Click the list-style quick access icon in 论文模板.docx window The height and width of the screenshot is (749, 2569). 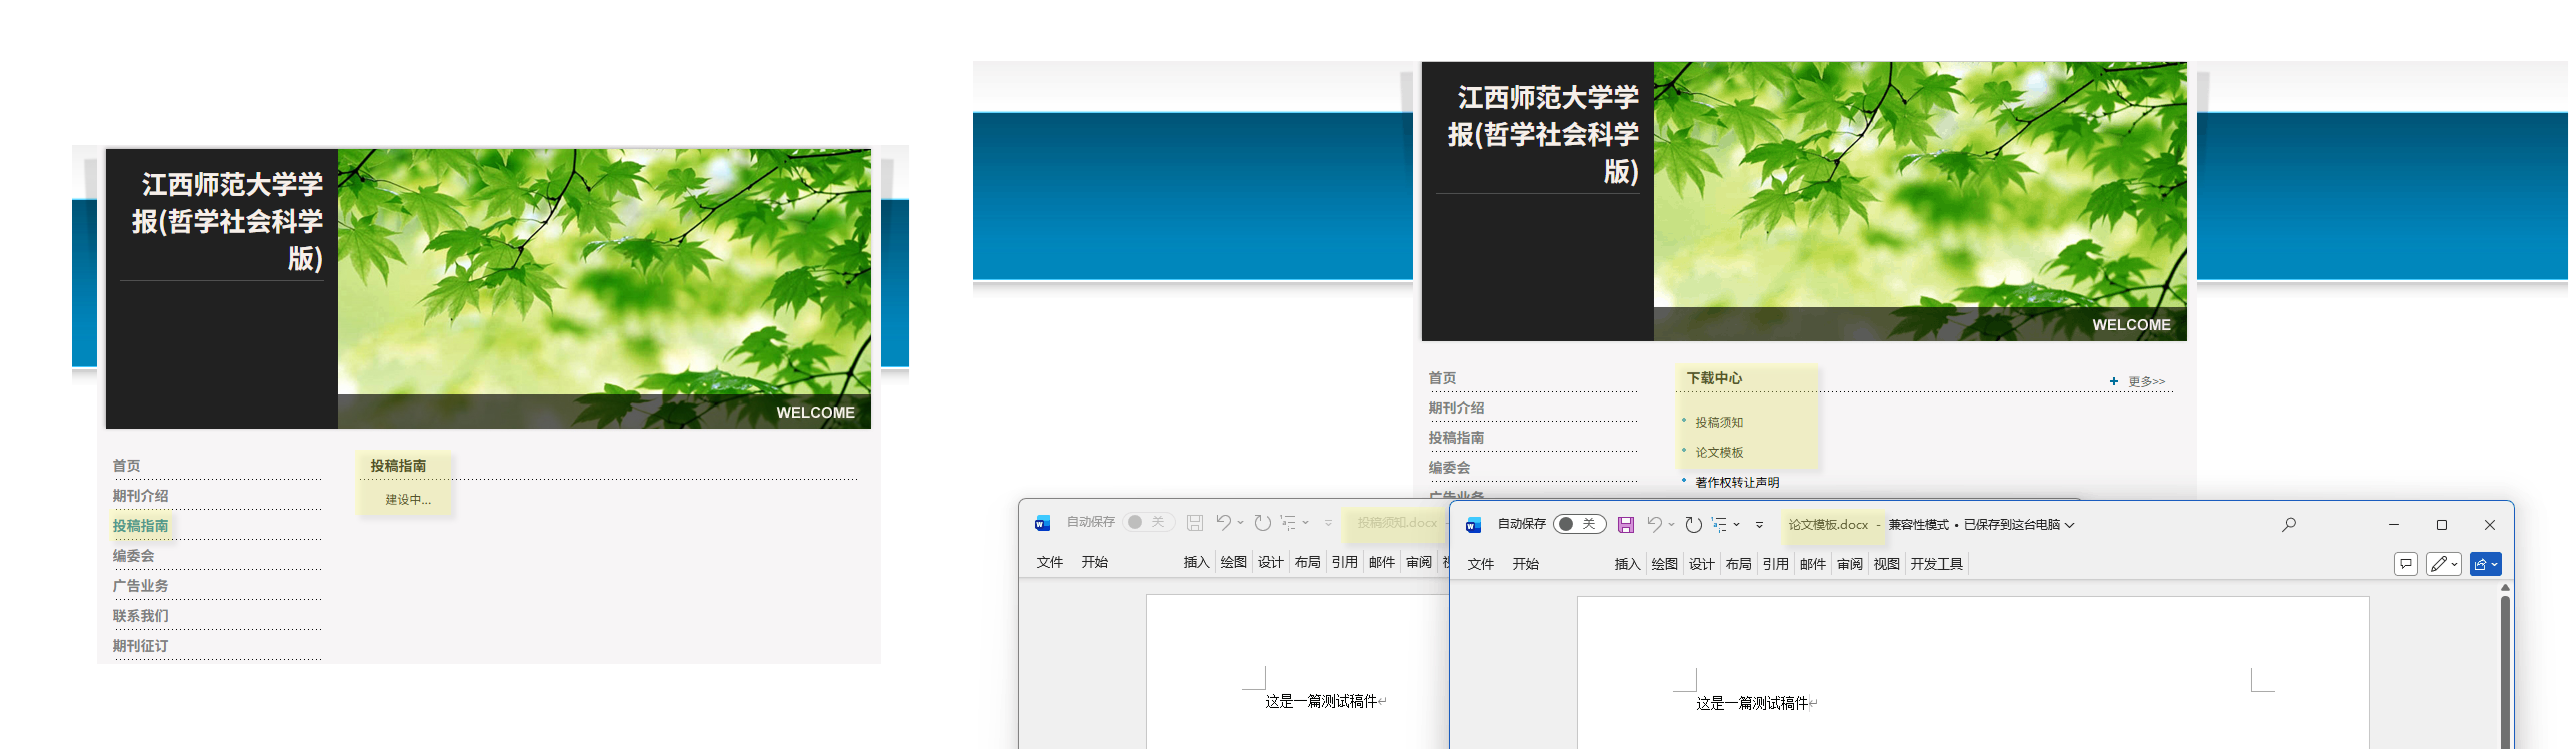tap(1719, 524)
